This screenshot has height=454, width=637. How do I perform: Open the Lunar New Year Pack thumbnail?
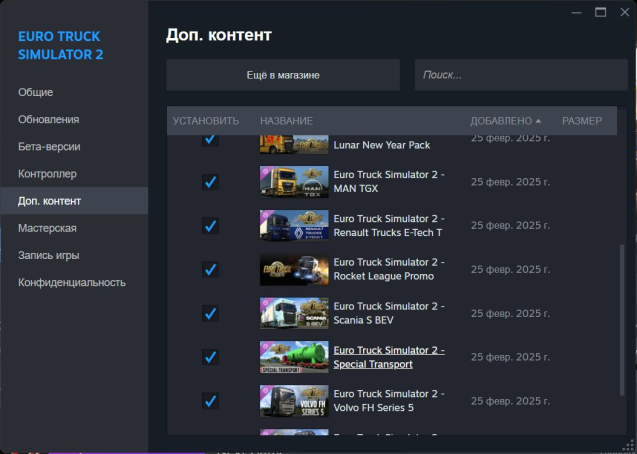(x=294, y=144)
